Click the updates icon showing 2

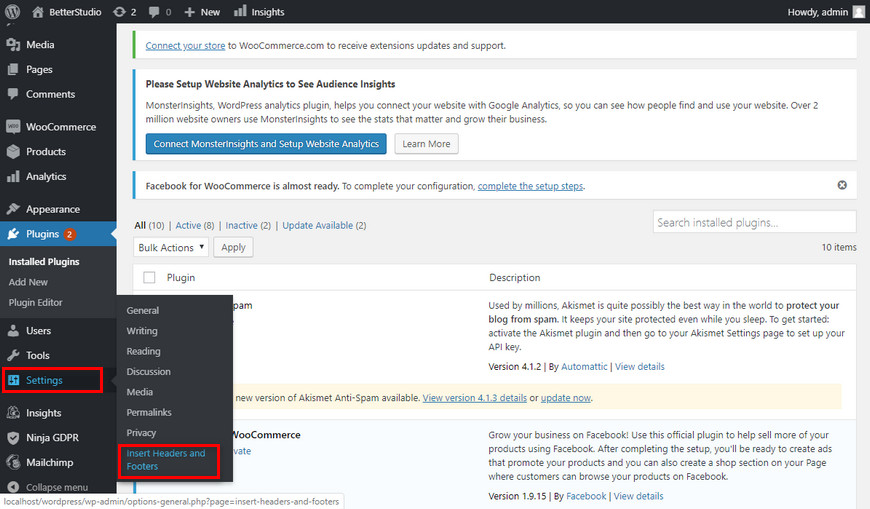(x=119, y=12)
